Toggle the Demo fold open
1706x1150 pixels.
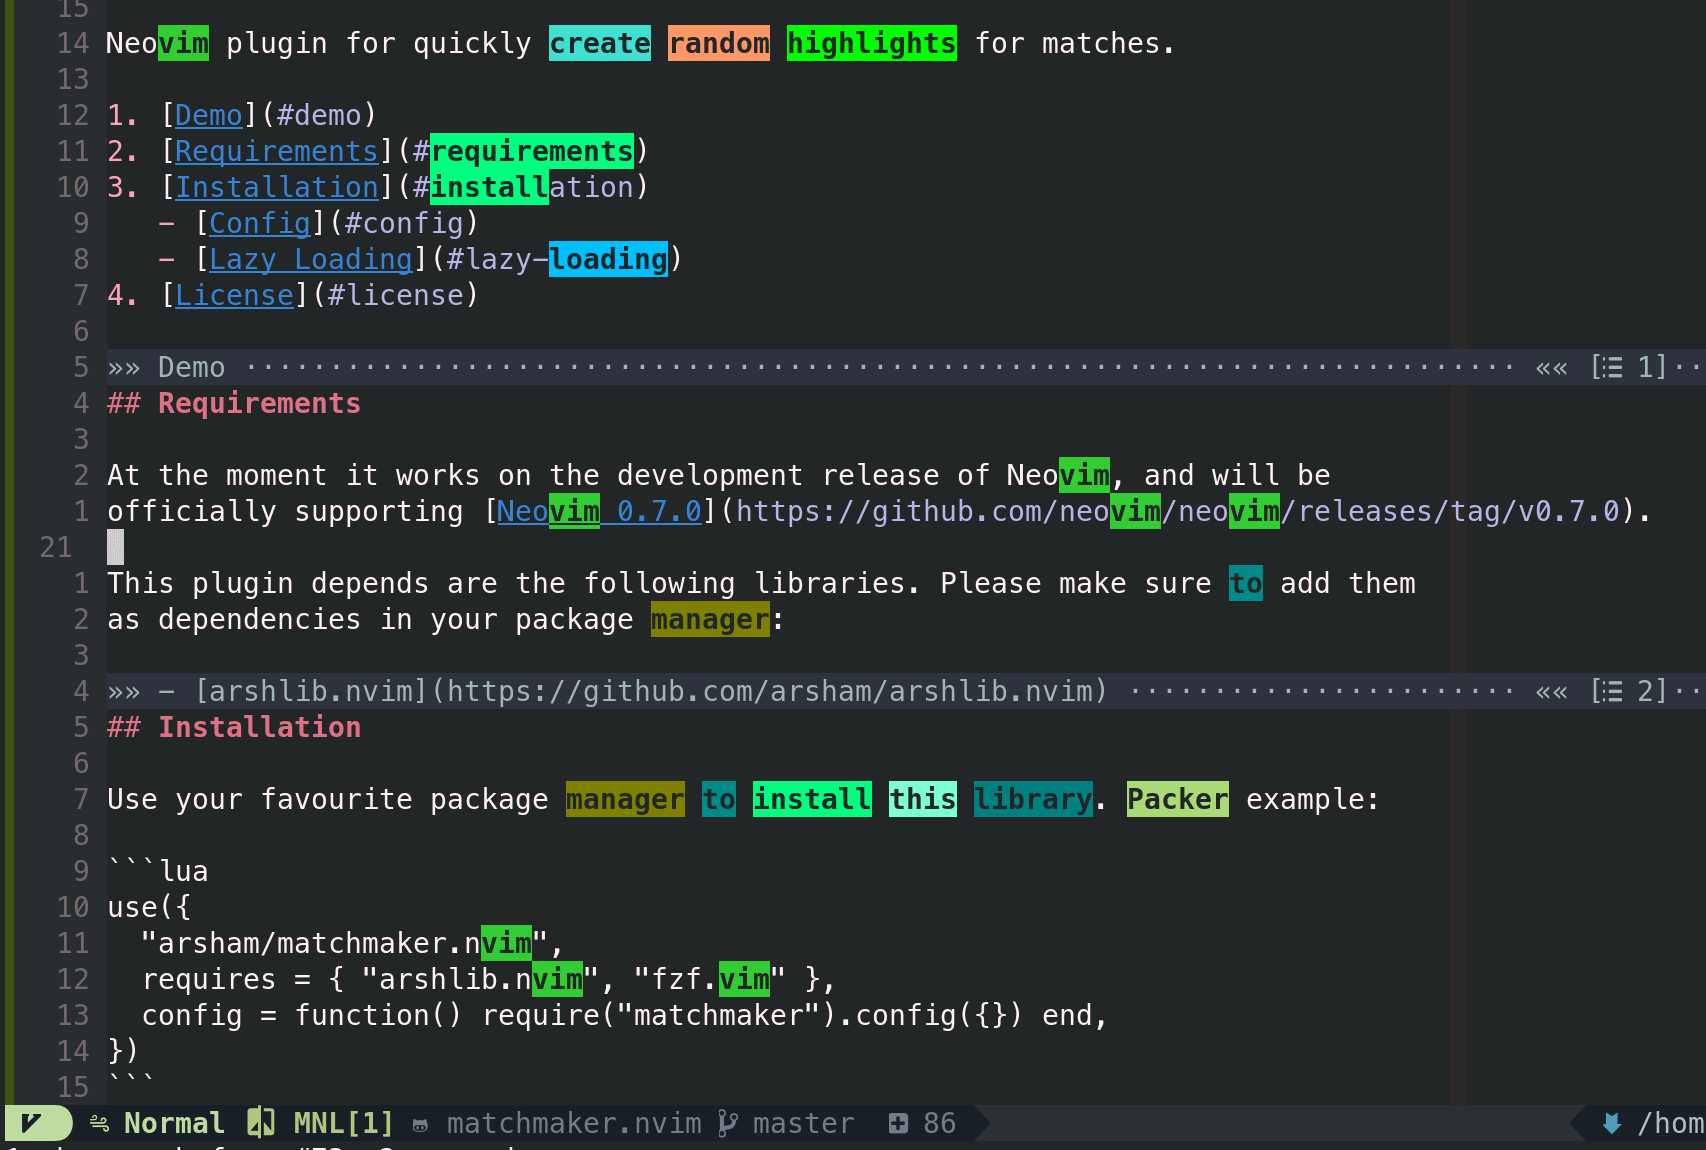[x=190, y=366]
